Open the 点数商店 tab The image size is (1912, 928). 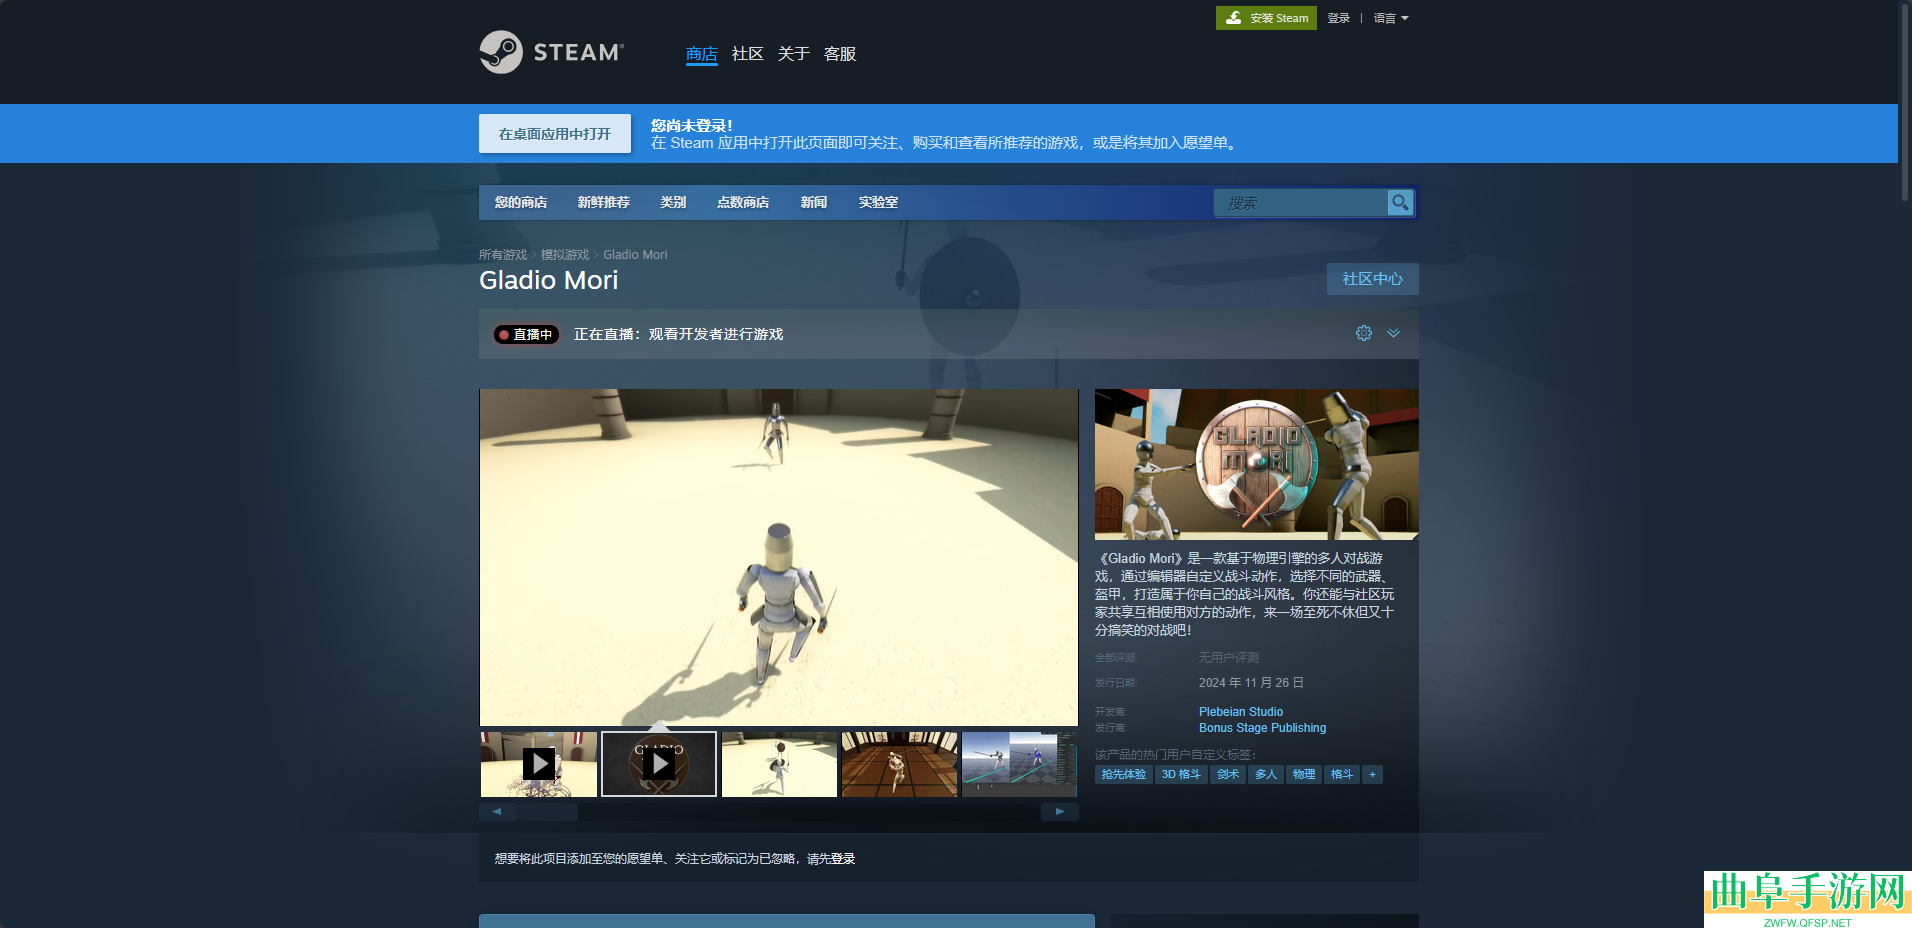coord(743,202)
